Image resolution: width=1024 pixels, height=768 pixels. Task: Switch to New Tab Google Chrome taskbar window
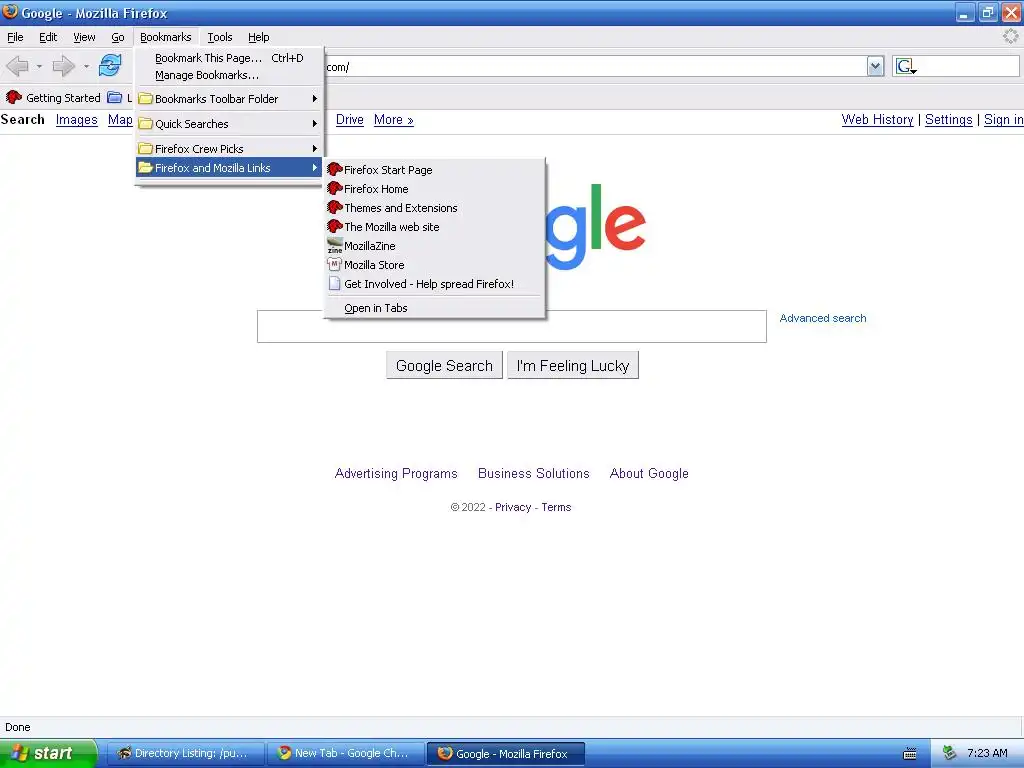345,754
